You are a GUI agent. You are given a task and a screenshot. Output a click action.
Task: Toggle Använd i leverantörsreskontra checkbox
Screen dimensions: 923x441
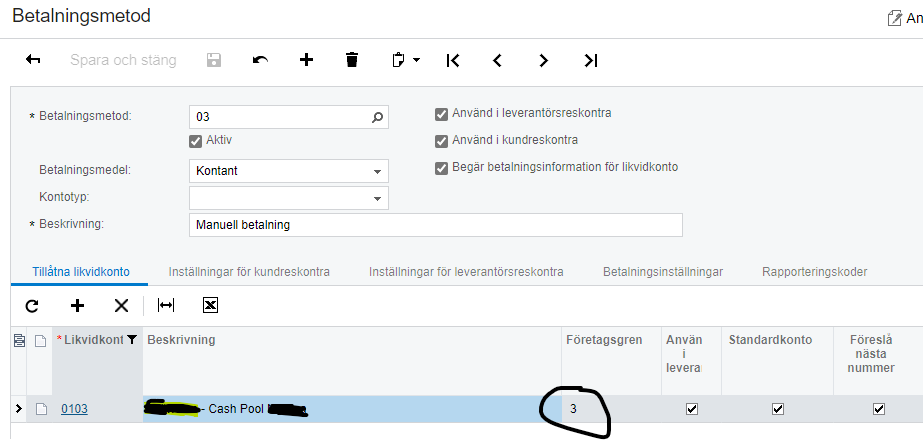441,114
